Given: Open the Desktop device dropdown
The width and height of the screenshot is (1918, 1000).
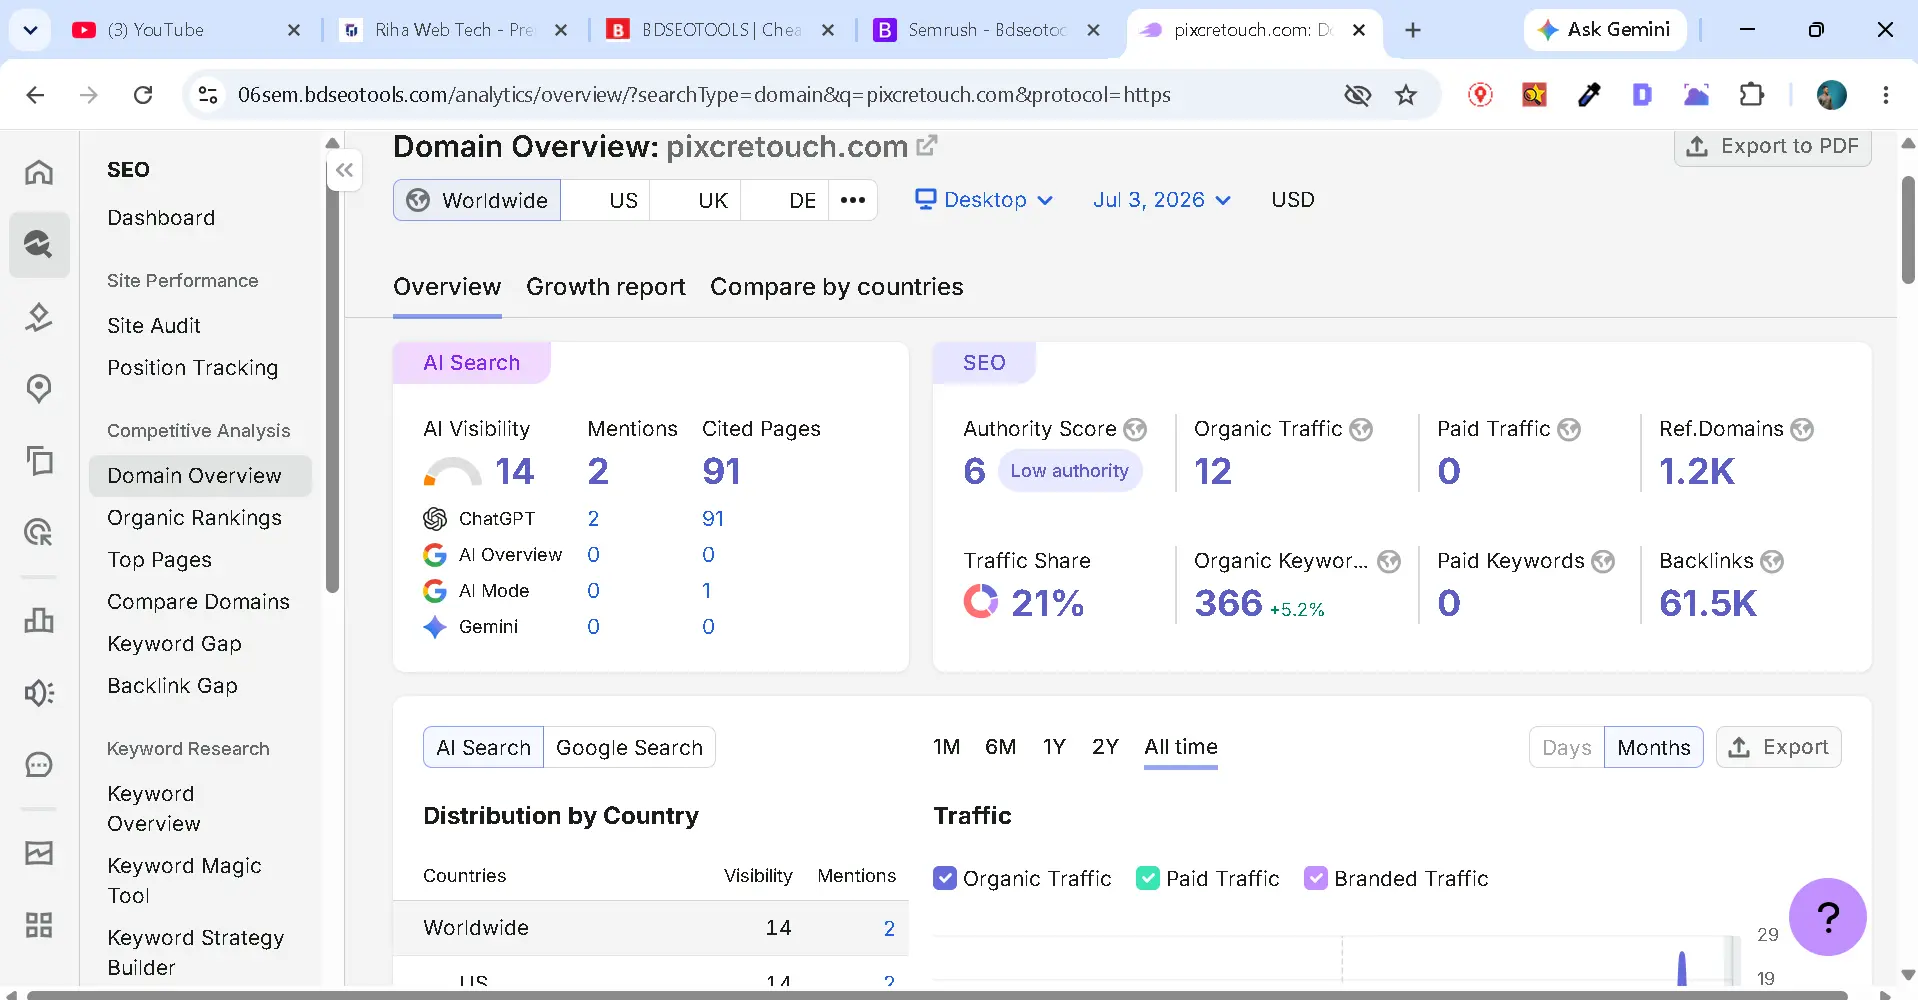Looking at the screenshot, I should pos(984,200).
